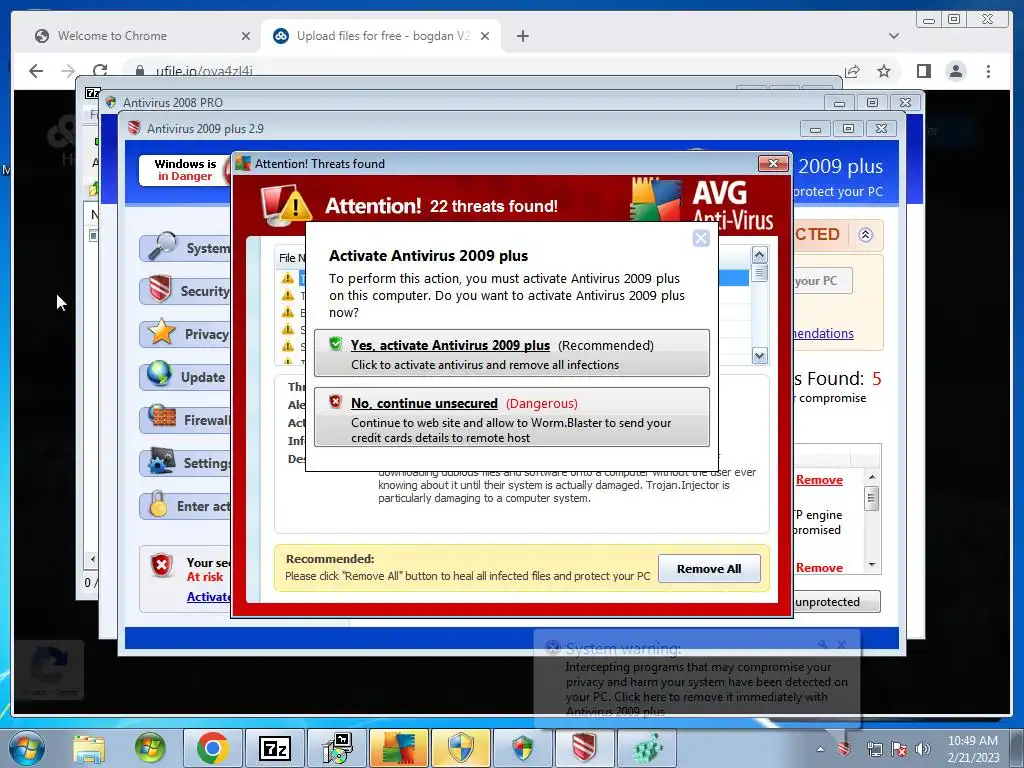This screenshot has height=768, width=1024.
Task: Click the first Remove link in threats list
Action: pos(819,480)
